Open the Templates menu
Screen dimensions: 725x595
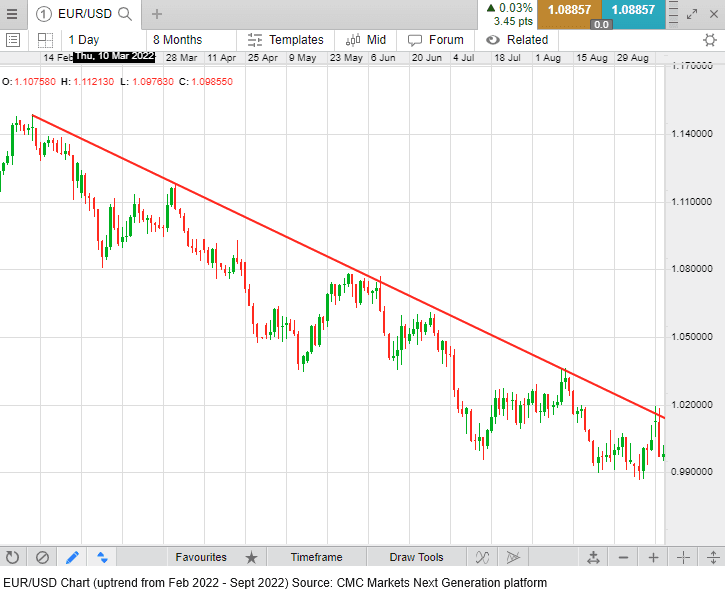[286, 40]
